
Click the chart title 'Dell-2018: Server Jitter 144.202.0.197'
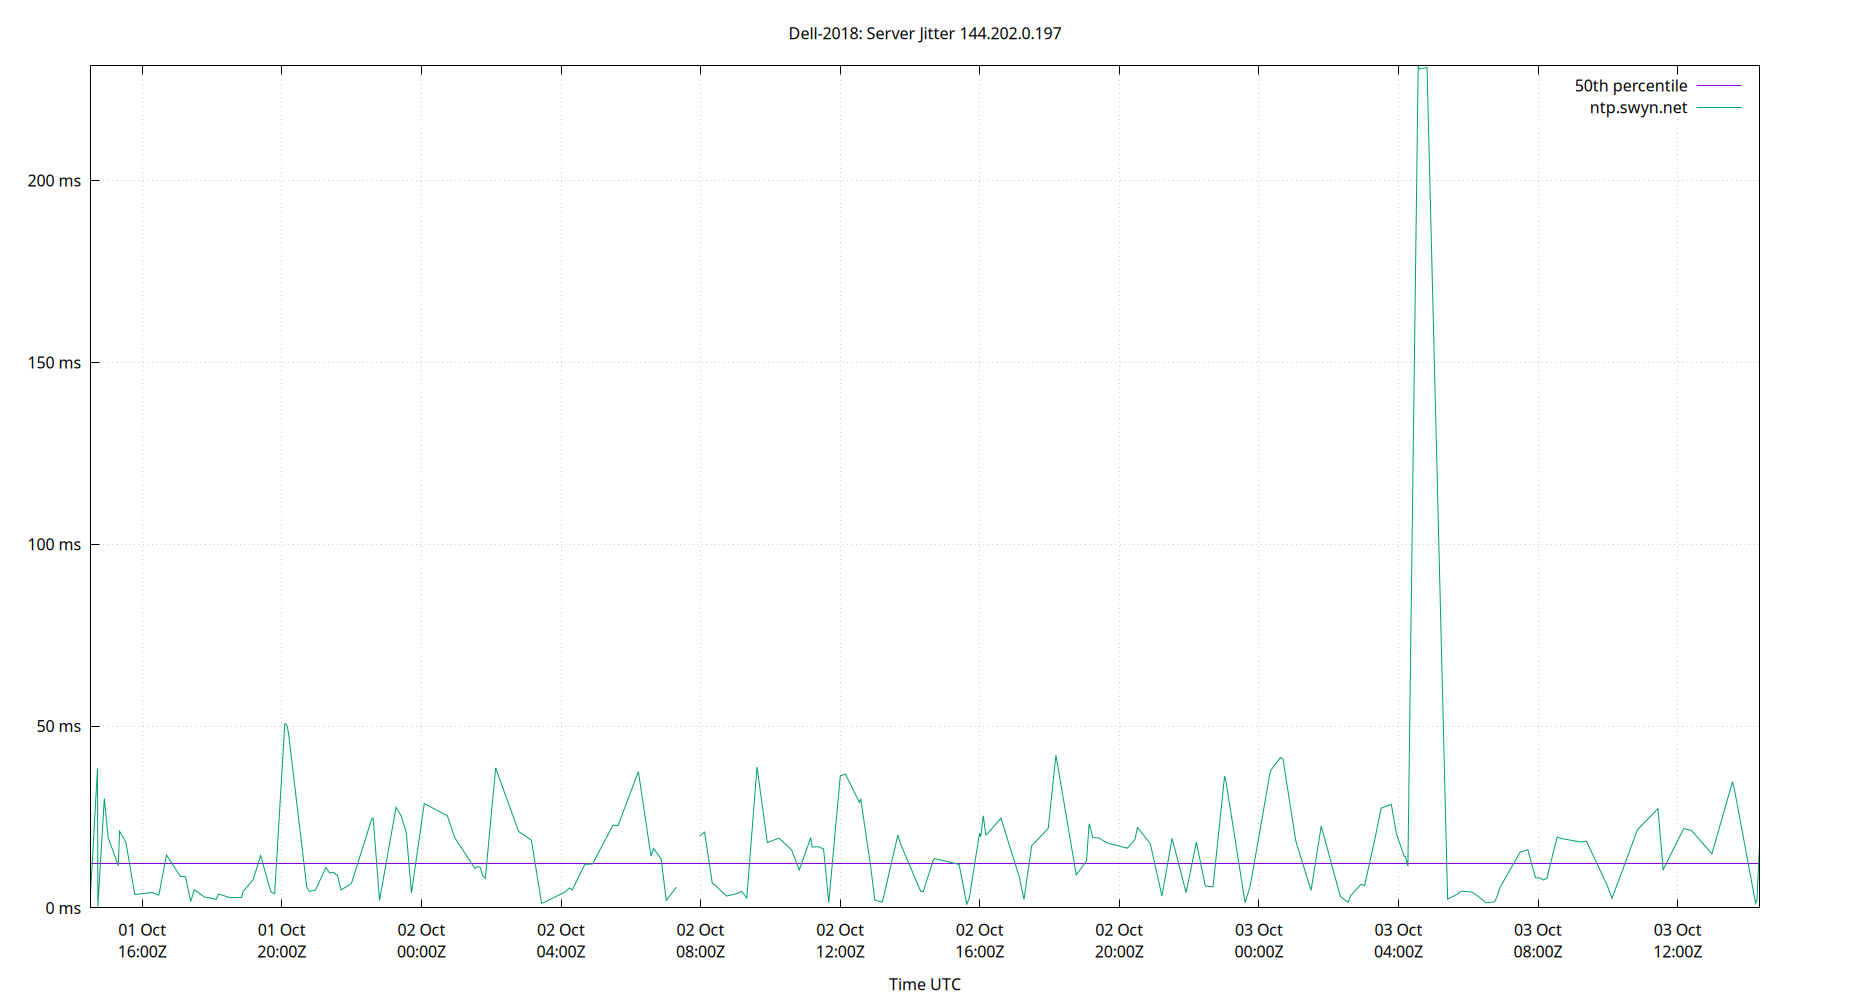[x=925, y=33]
